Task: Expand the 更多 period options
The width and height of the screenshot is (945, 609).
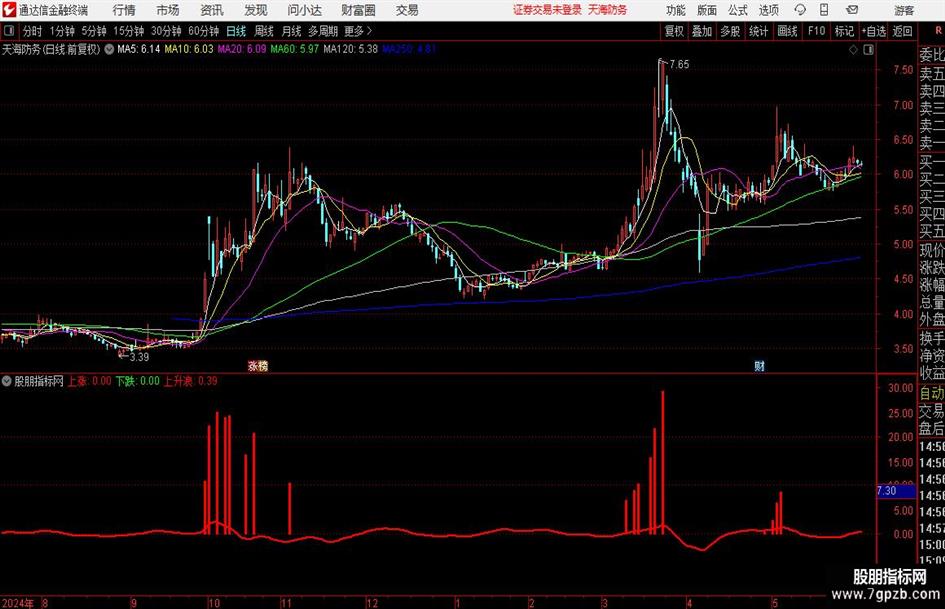Action: (358, 31)
